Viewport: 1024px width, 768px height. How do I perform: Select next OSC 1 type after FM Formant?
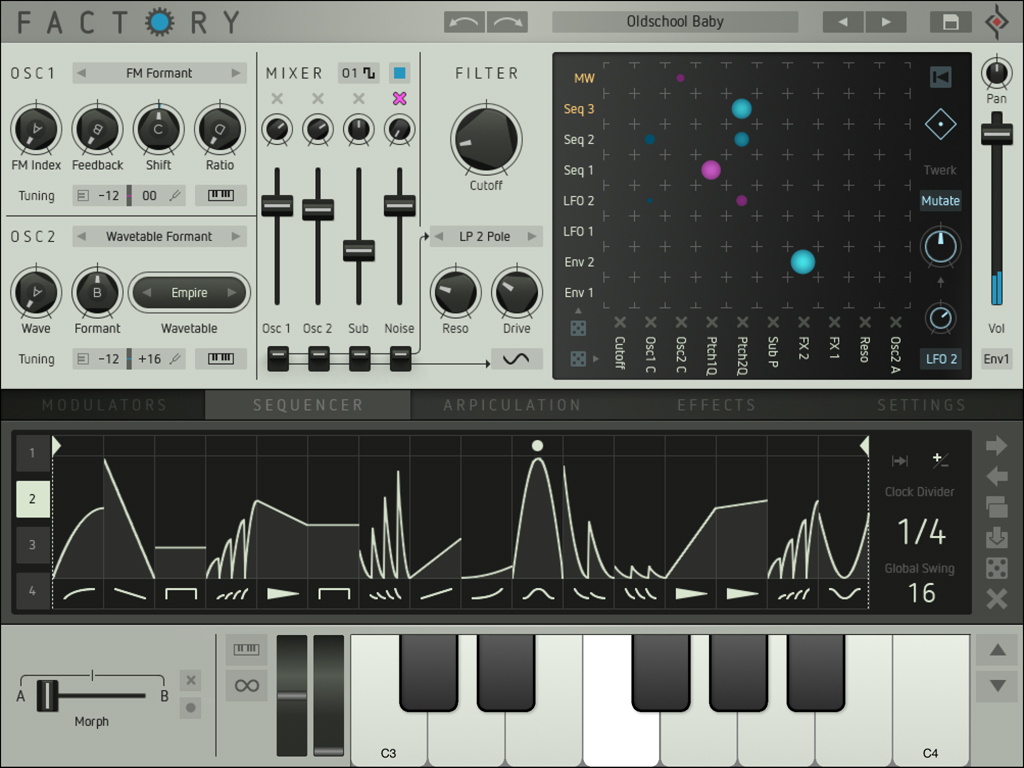[236, 73]
